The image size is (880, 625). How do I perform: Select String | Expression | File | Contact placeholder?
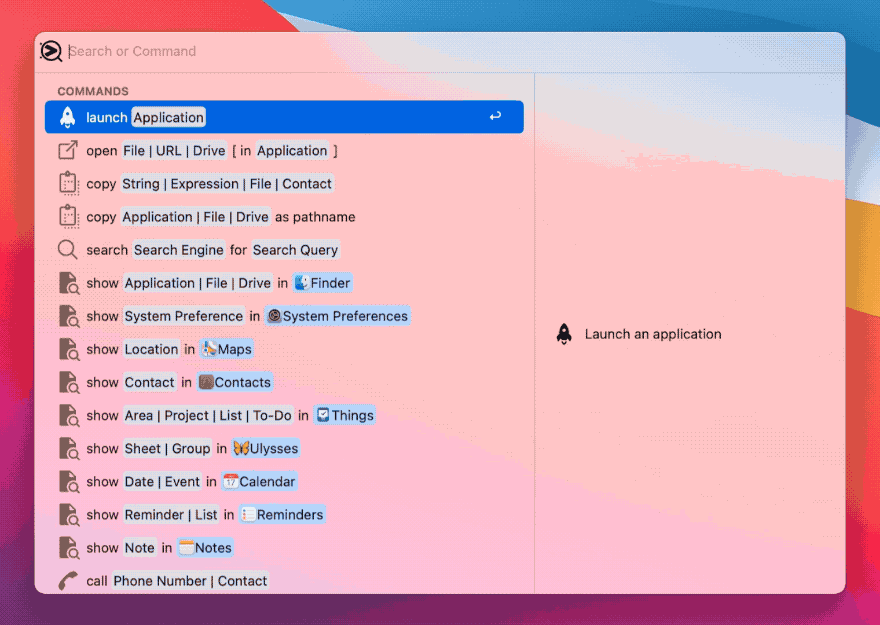(x=227, y=183)
